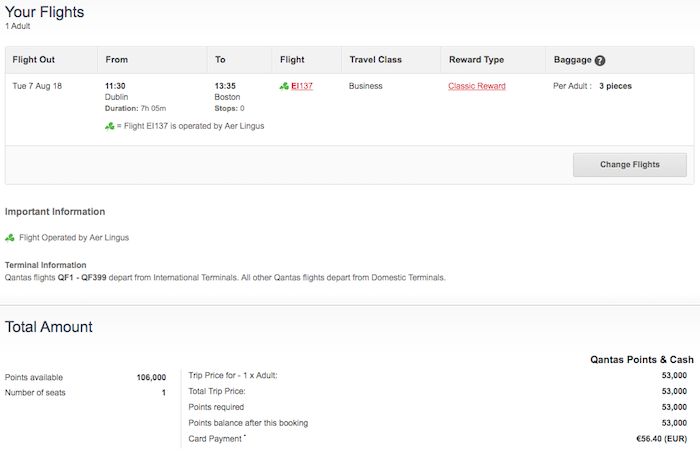Click Duration: 7h 05m text
Screen dimensions: 700x452
135,108
